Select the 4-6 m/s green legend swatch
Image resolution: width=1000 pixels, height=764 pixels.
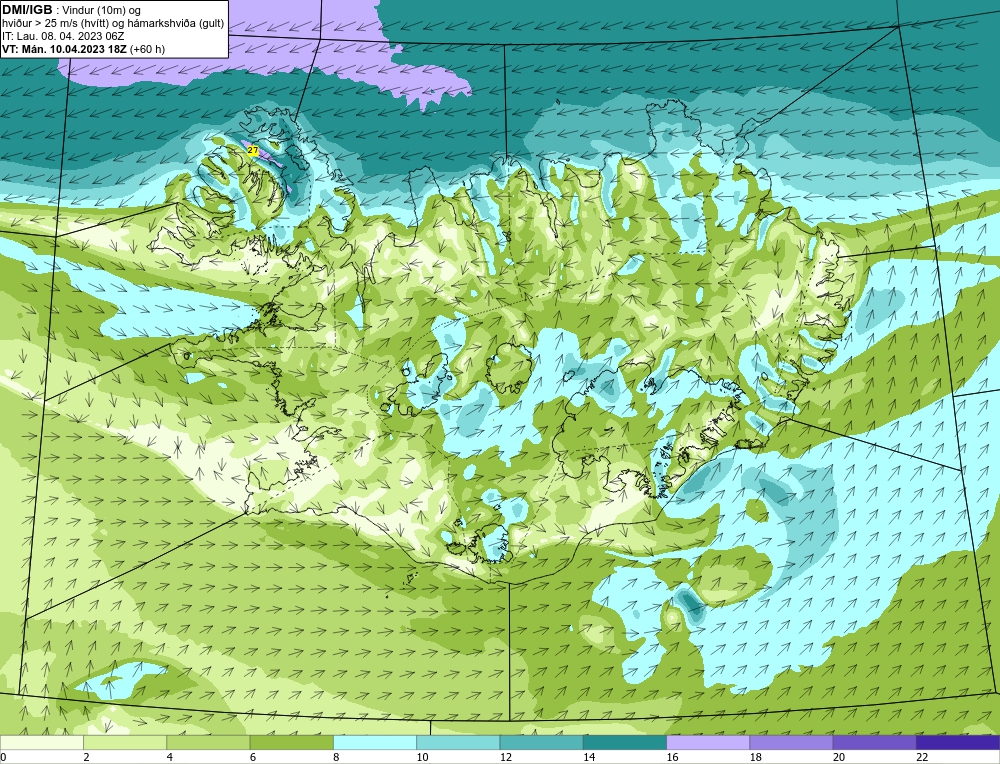coord(209,743)
